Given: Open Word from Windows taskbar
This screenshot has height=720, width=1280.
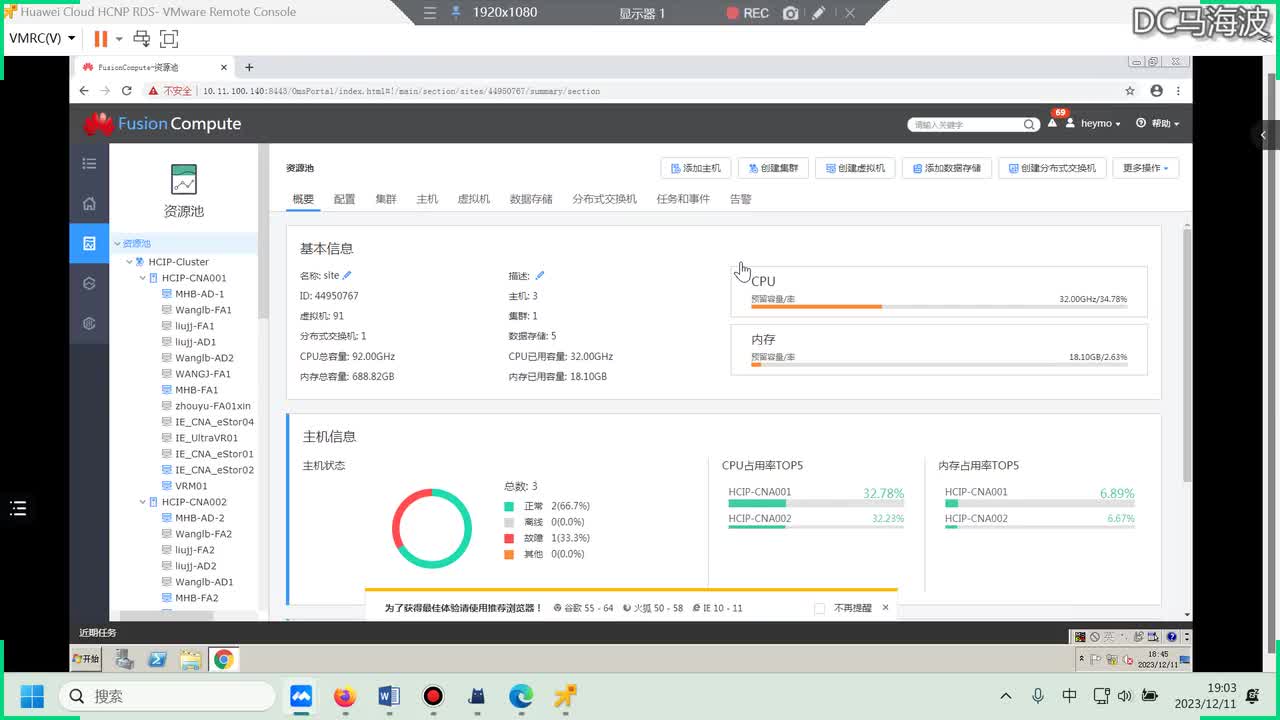Looking at the screenshot, I should (389, 696).
